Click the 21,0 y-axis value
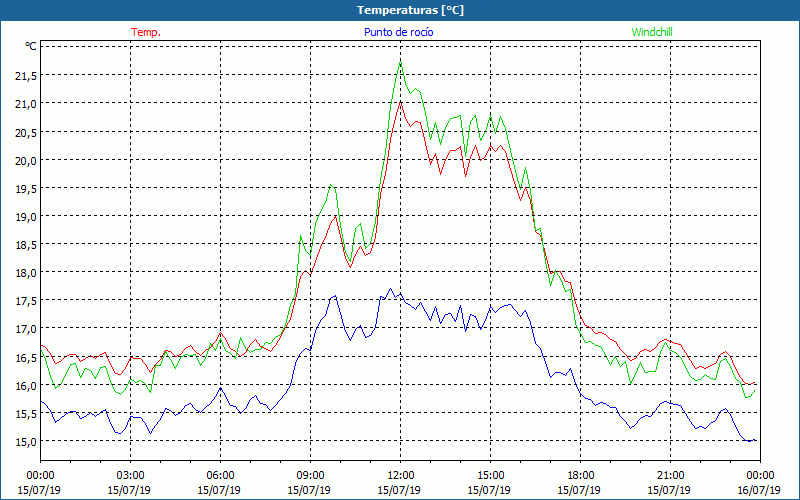This screenshot has width=800, height=500. (x=26, y=104)
